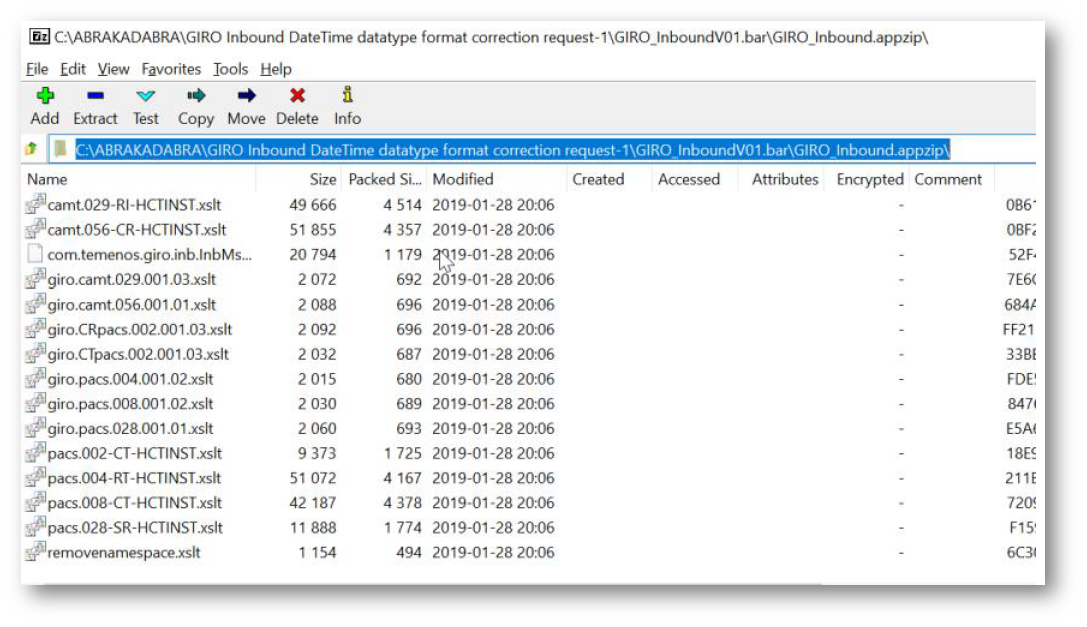Open the Tools menu
The image size is (1087, 627).
[230, 69]
